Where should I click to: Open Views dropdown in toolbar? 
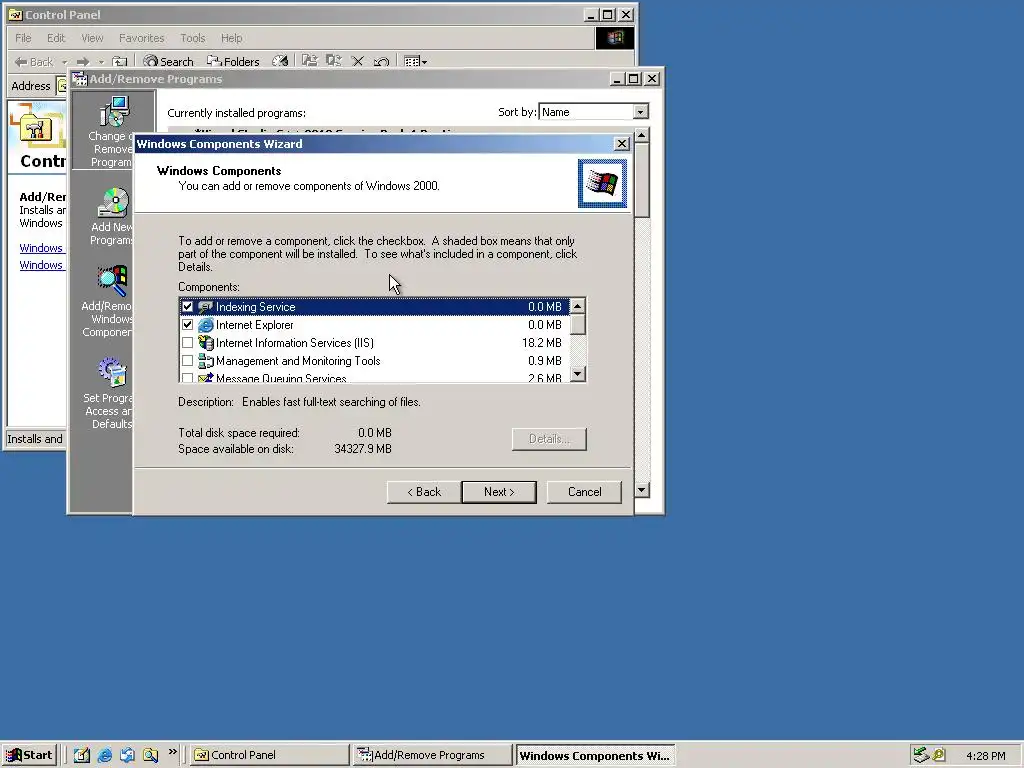pos(415,62)
